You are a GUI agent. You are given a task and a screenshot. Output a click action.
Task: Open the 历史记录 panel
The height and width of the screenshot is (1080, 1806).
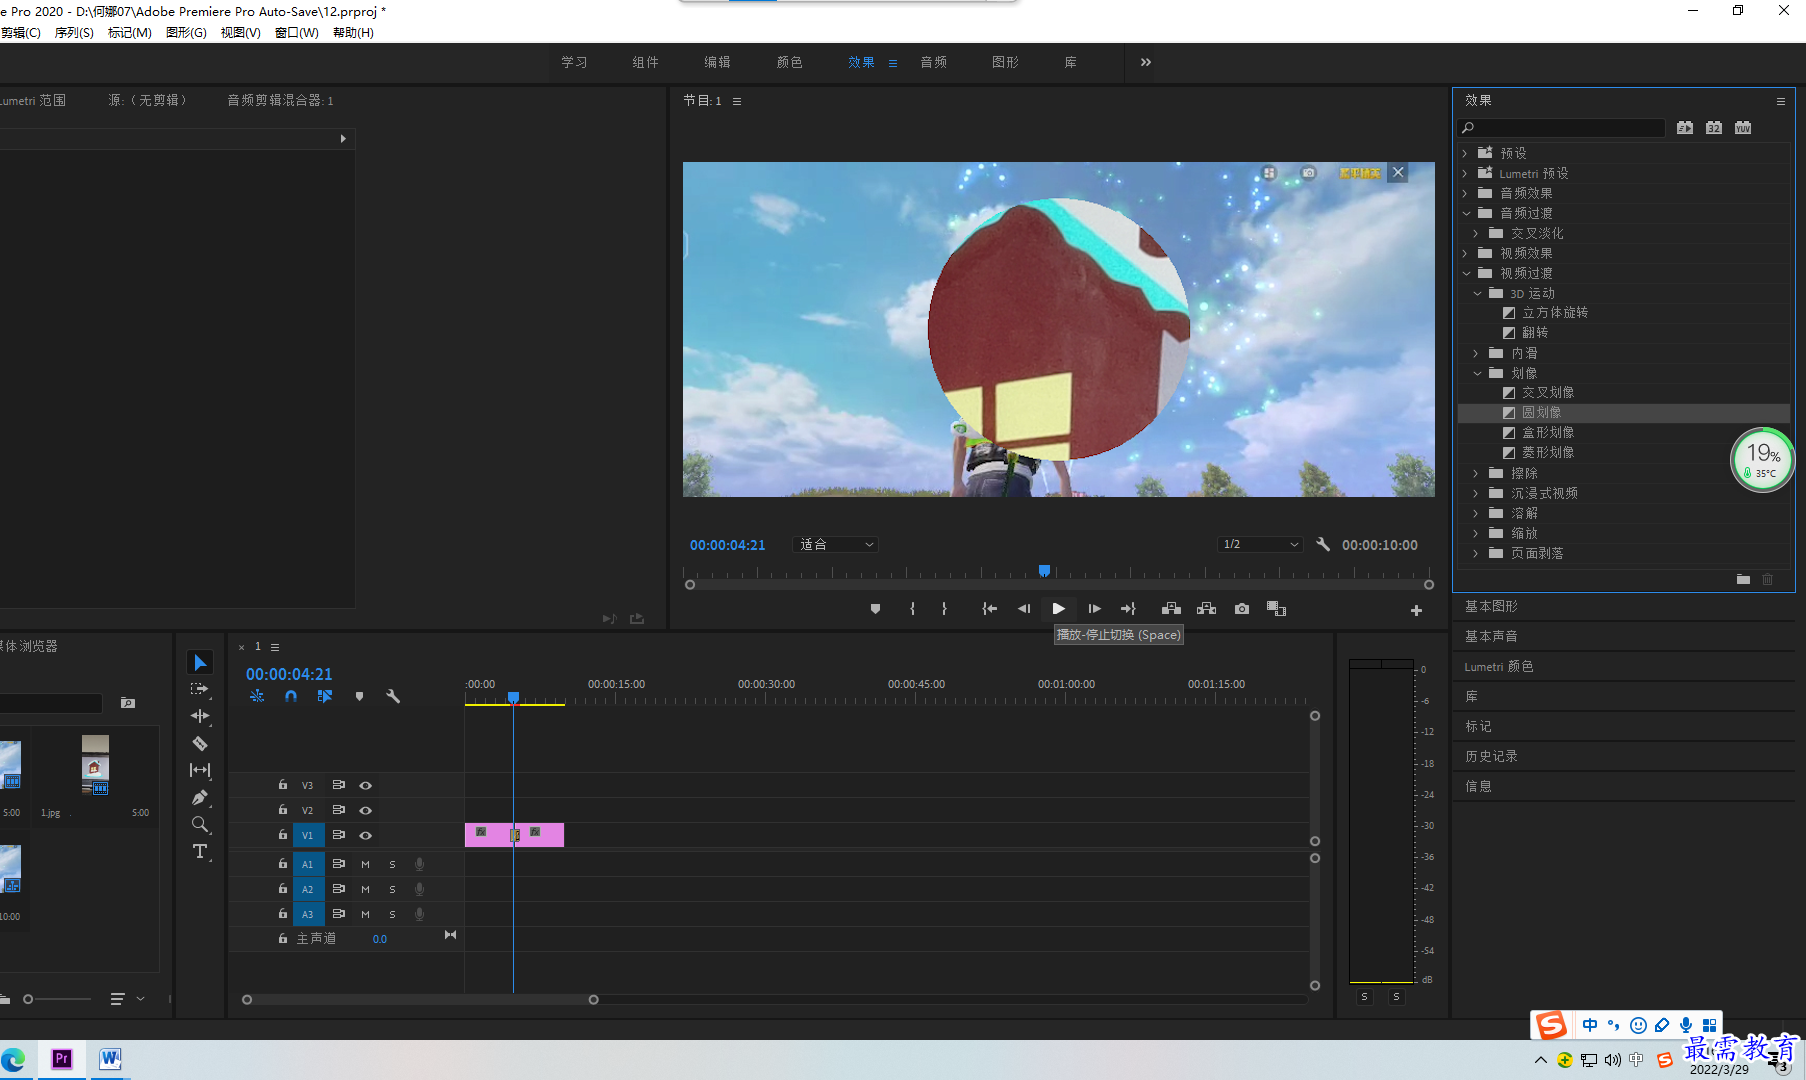[1491, 756]
